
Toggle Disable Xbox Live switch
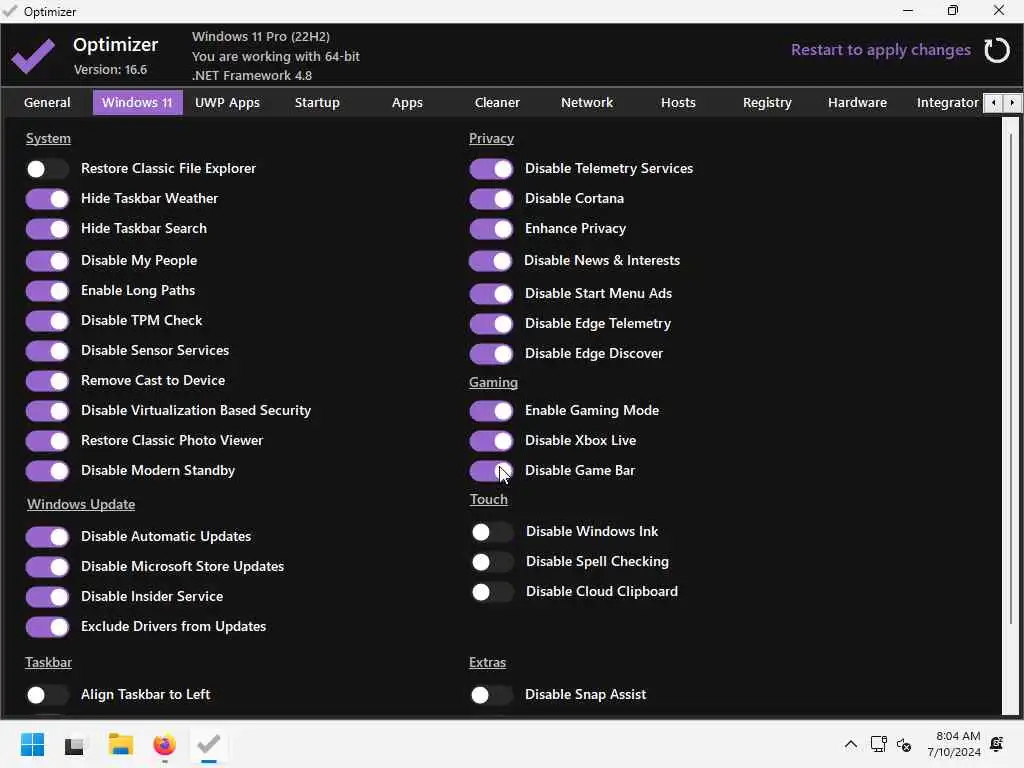[x=491, y=441]
